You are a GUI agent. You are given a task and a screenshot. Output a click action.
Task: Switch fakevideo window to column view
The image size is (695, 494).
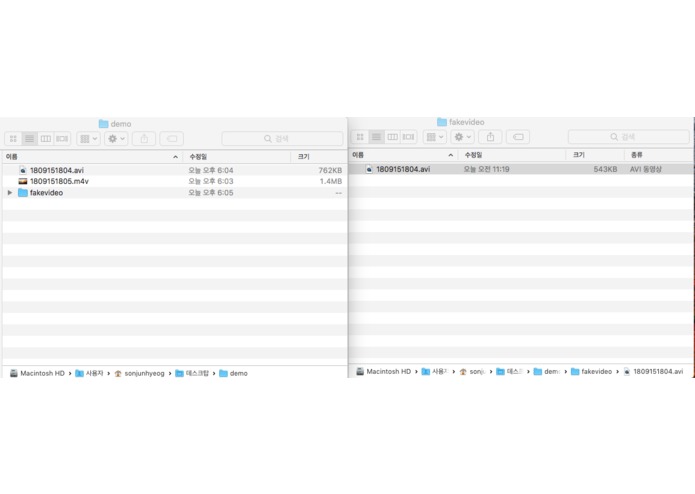[392, 137]
